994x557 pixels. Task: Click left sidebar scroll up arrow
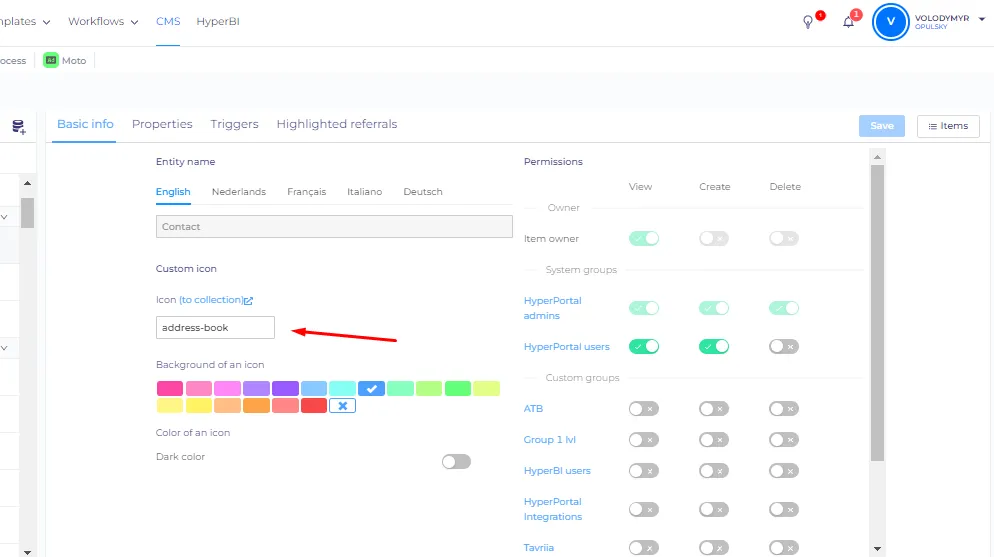[27, 183]
